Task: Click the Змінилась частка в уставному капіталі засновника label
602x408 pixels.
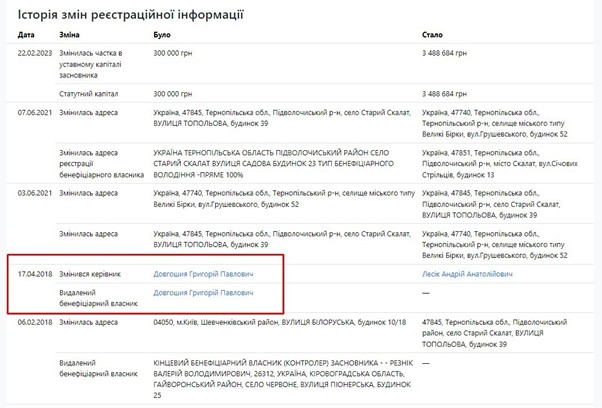Action: (95, 63)
